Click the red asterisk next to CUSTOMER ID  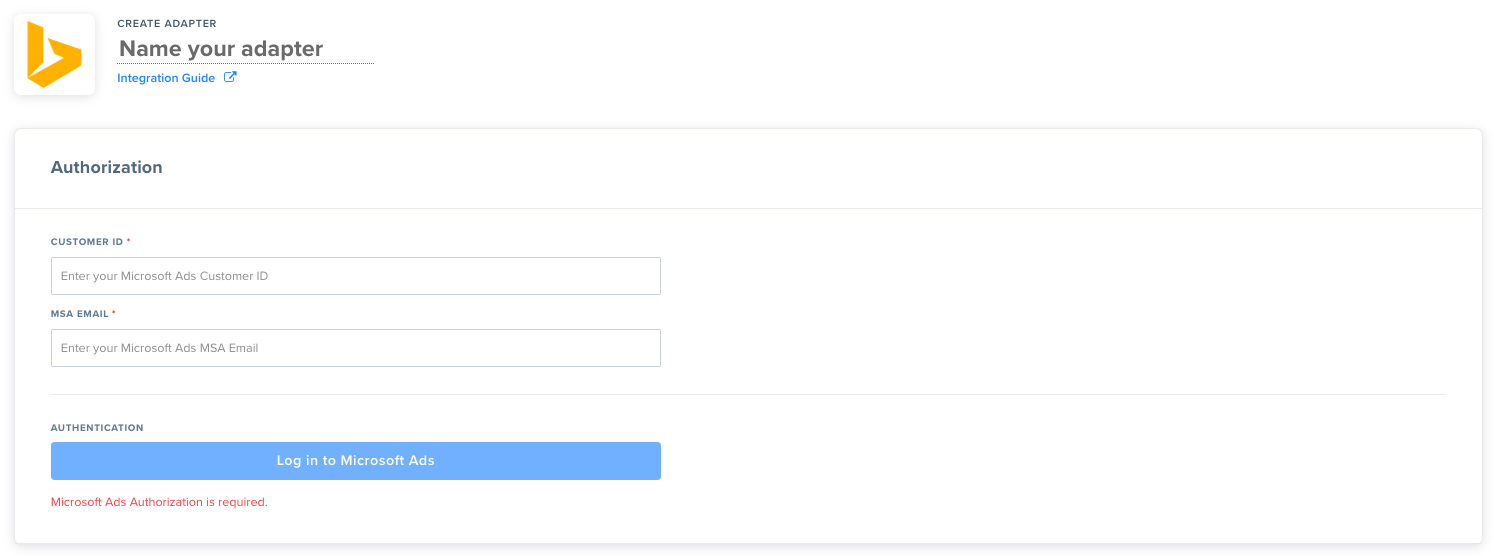tap(128, 241)
